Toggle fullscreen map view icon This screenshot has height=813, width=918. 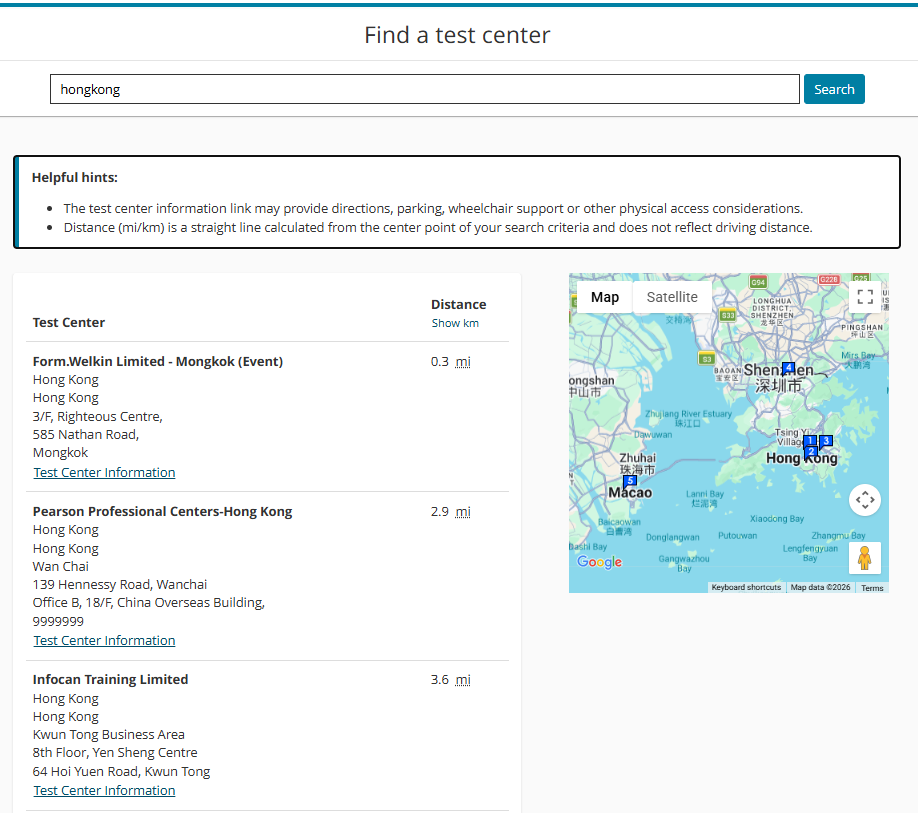click(865, 297)
